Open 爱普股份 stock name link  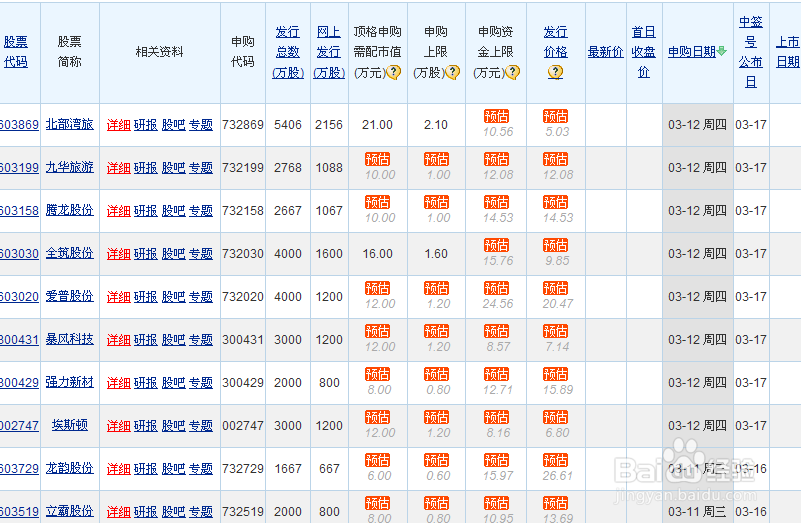[x=69, y=296]
